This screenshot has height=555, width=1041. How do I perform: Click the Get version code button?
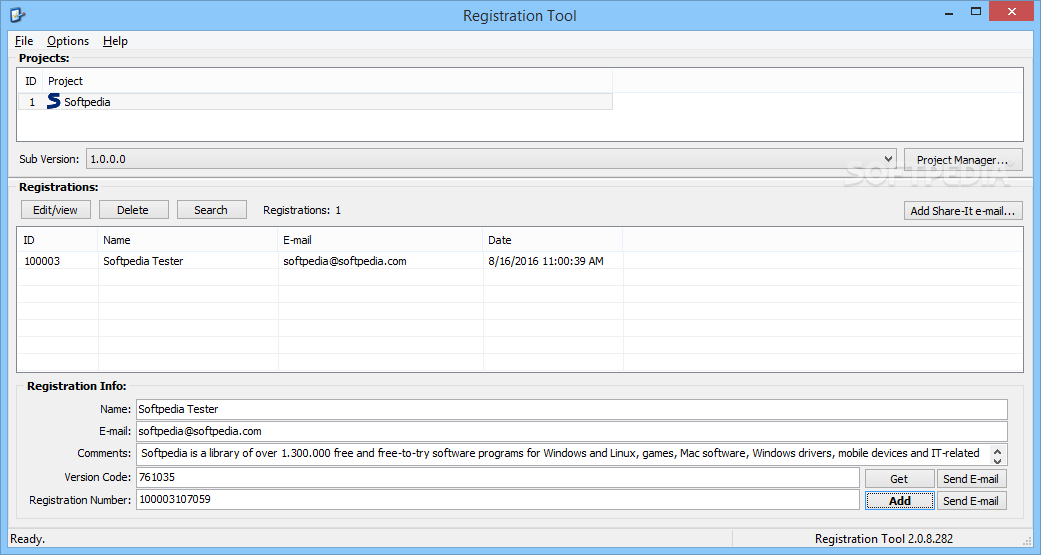click(900, 479)
